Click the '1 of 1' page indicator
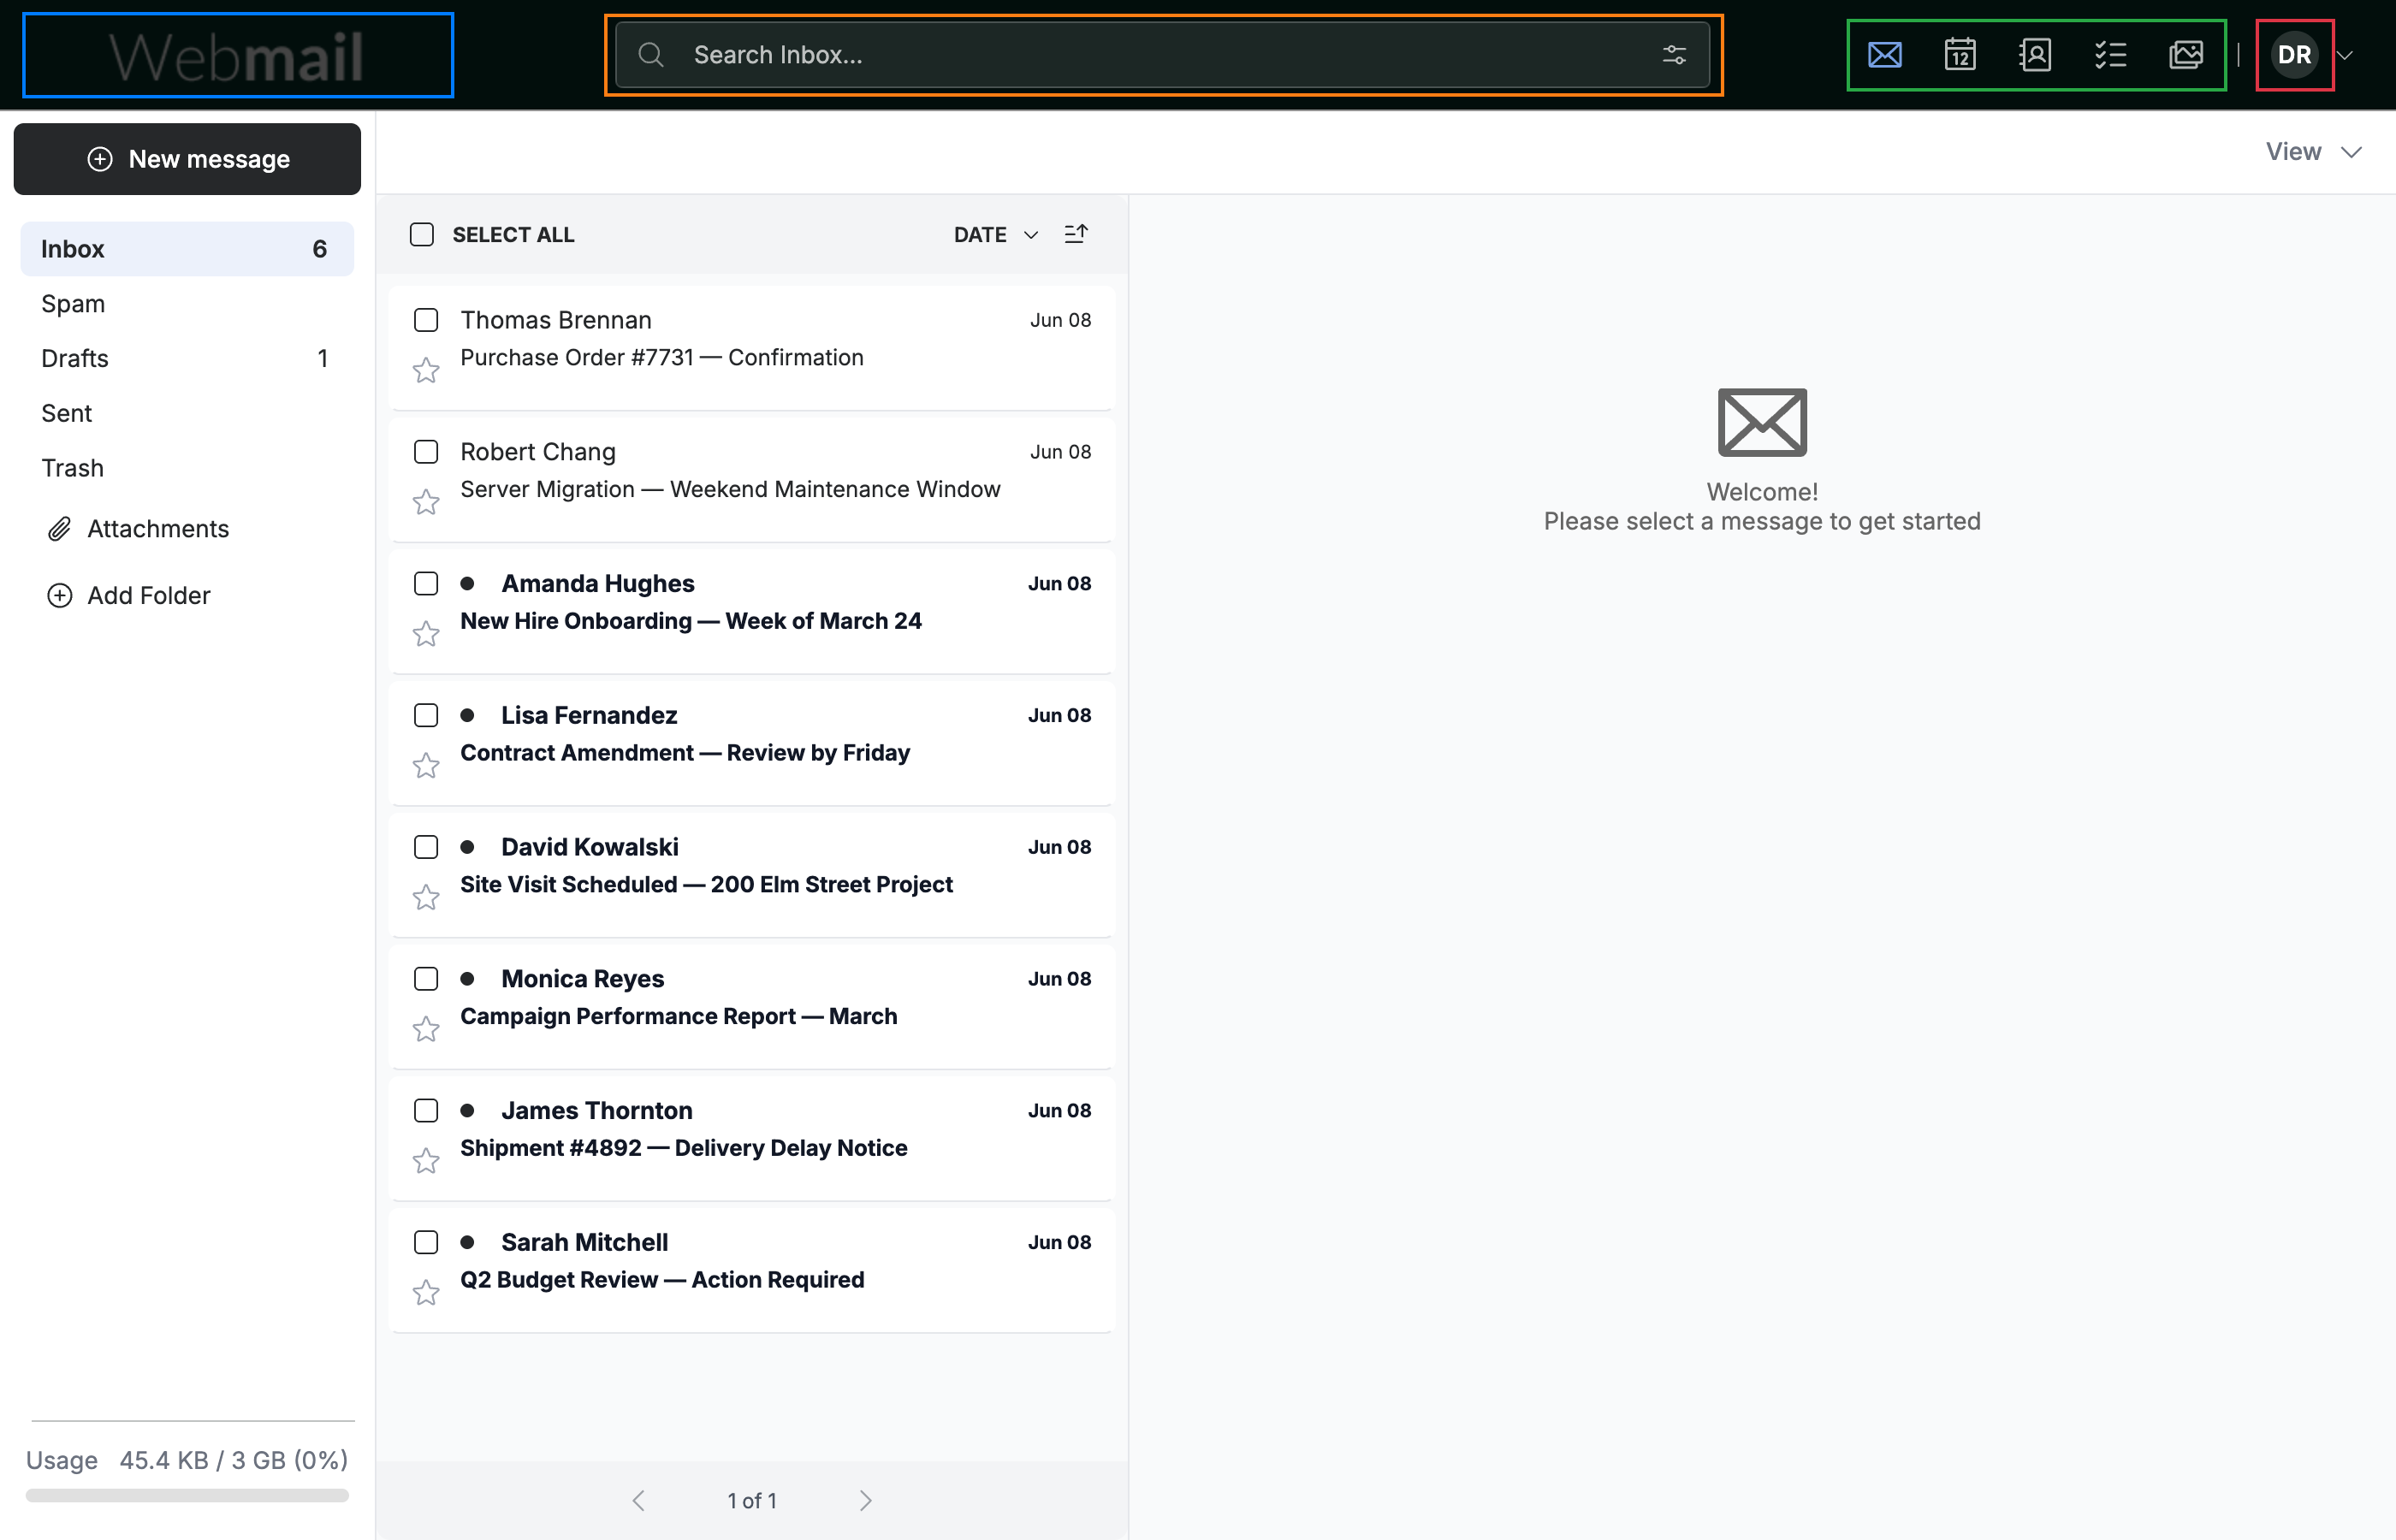The height and width of the screenshot is (1540, 2396). point(752,1501)
